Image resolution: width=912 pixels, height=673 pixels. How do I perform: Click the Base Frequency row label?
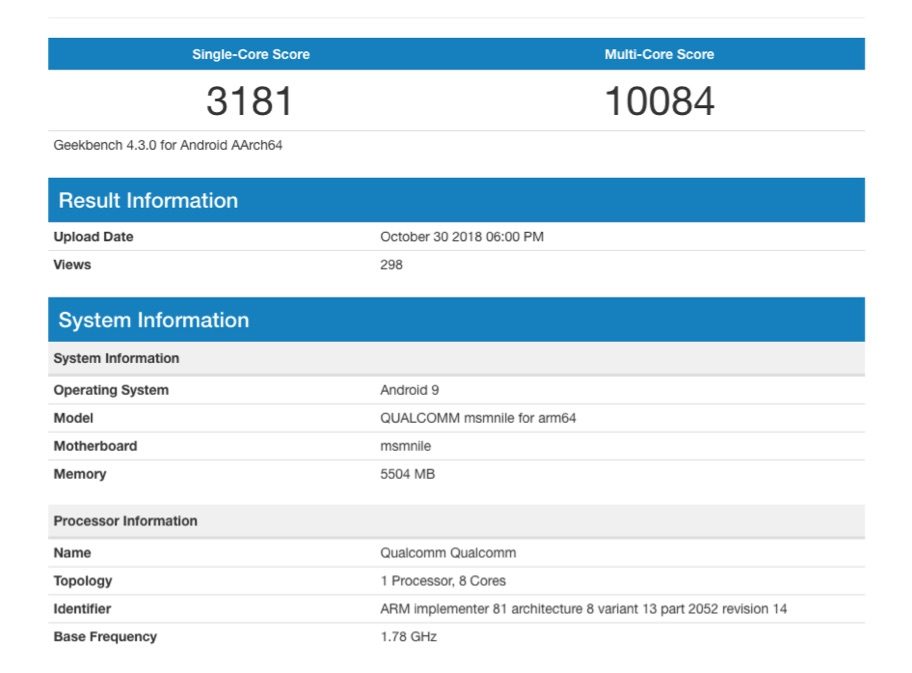click(x=105, y=637)
